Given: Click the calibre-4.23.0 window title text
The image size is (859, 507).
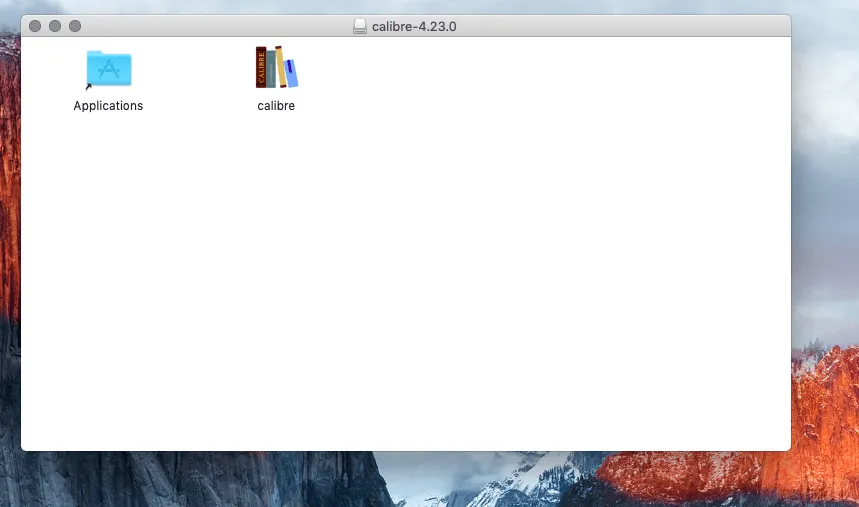Looking at the screenshot, I should (x=414, y=26).
